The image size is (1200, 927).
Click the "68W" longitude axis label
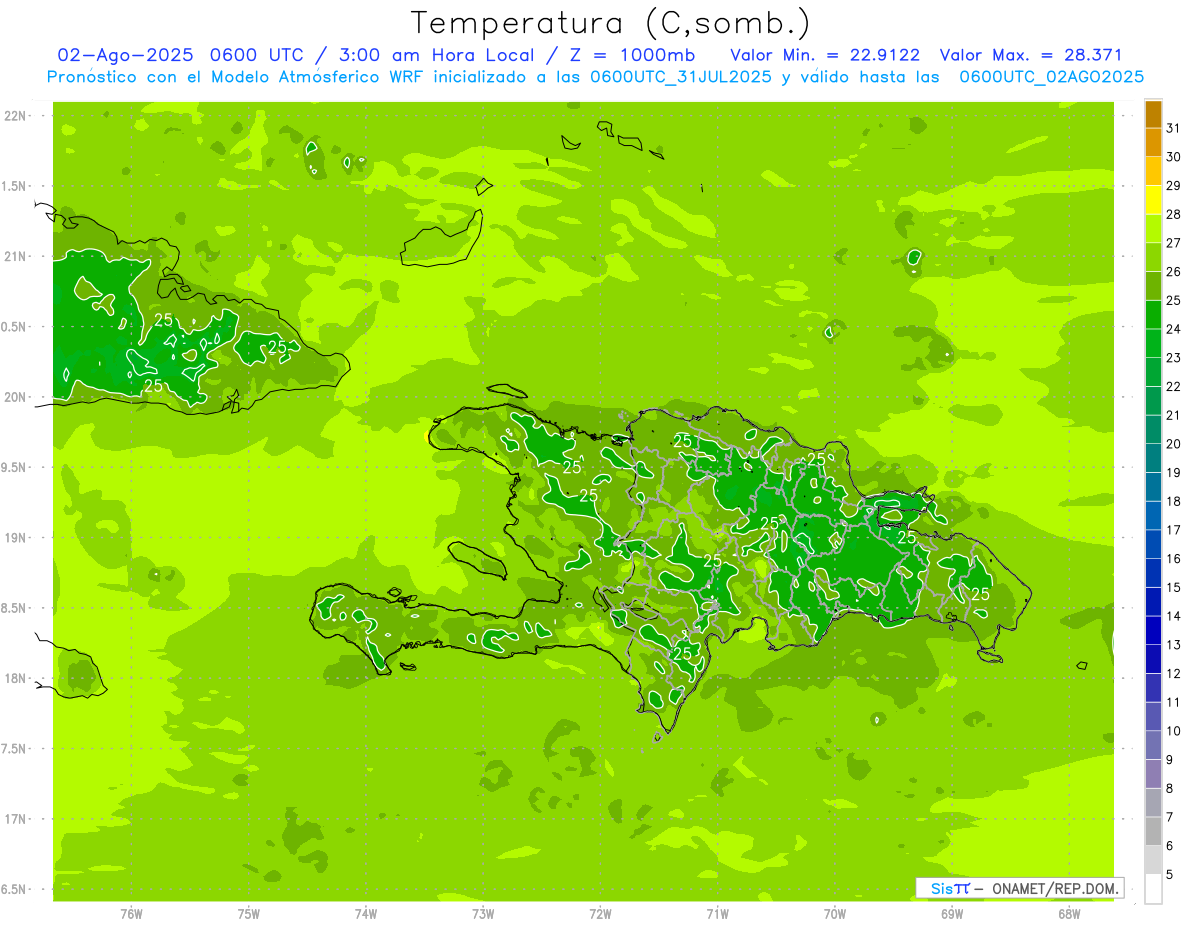[x=1069, y=914]
